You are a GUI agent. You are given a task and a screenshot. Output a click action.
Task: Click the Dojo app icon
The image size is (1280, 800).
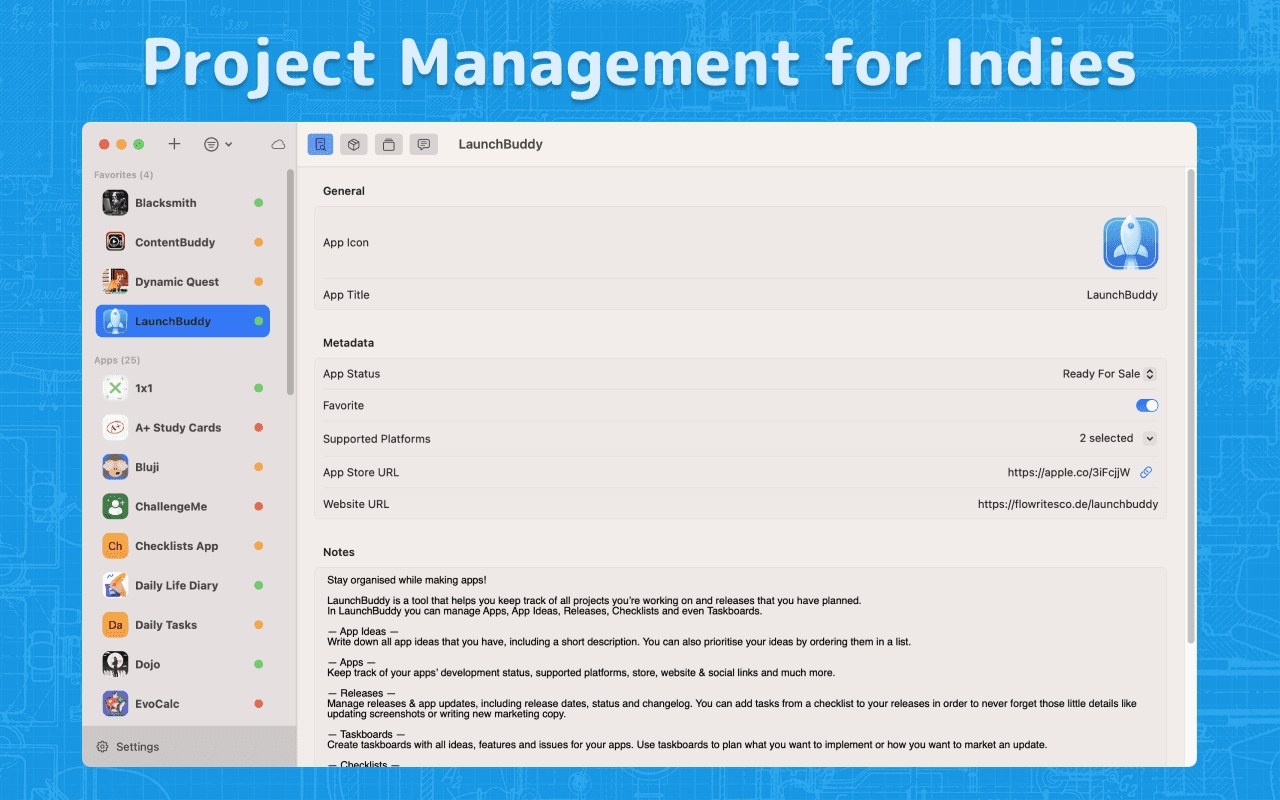(115, 664)
